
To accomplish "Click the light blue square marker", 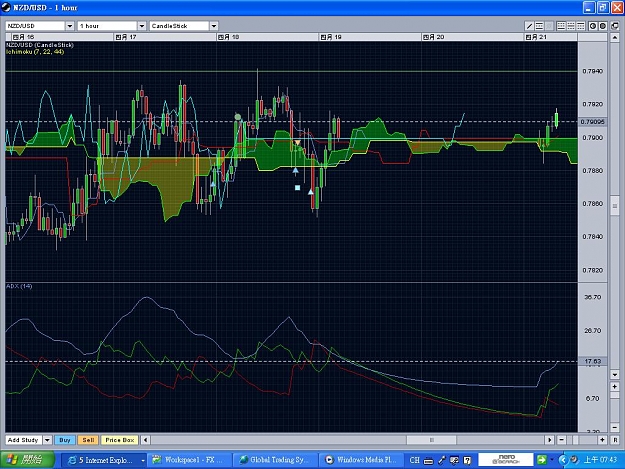I will [297, 187].
